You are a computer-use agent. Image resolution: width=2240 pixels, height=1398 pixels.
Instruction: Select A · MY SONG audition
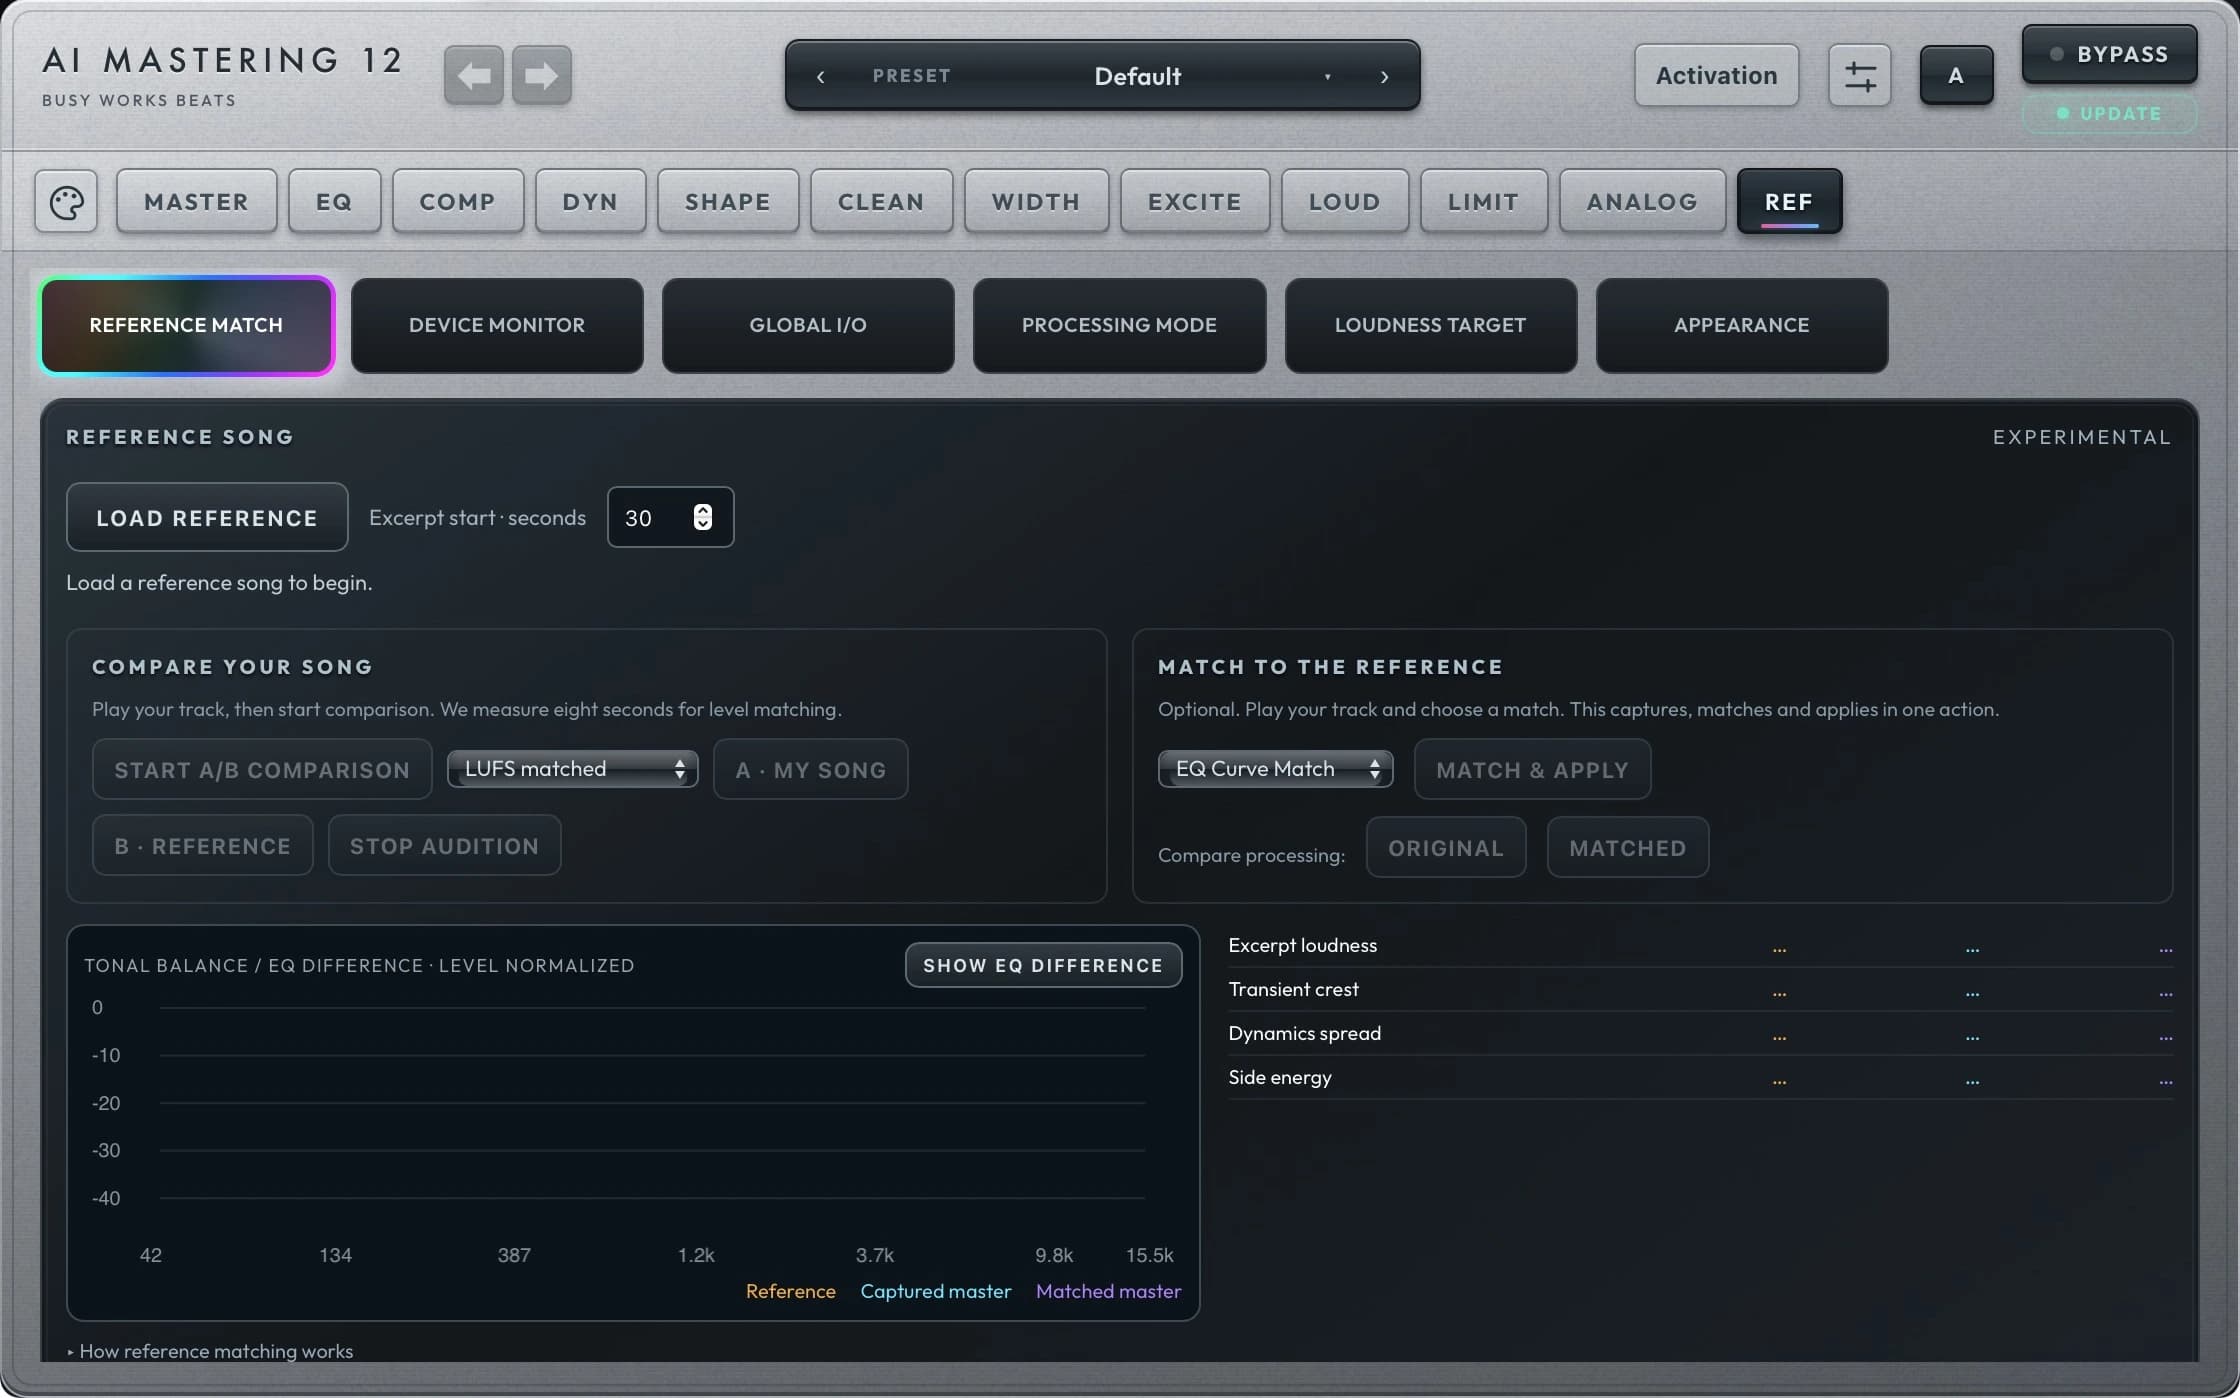(811, 769)
